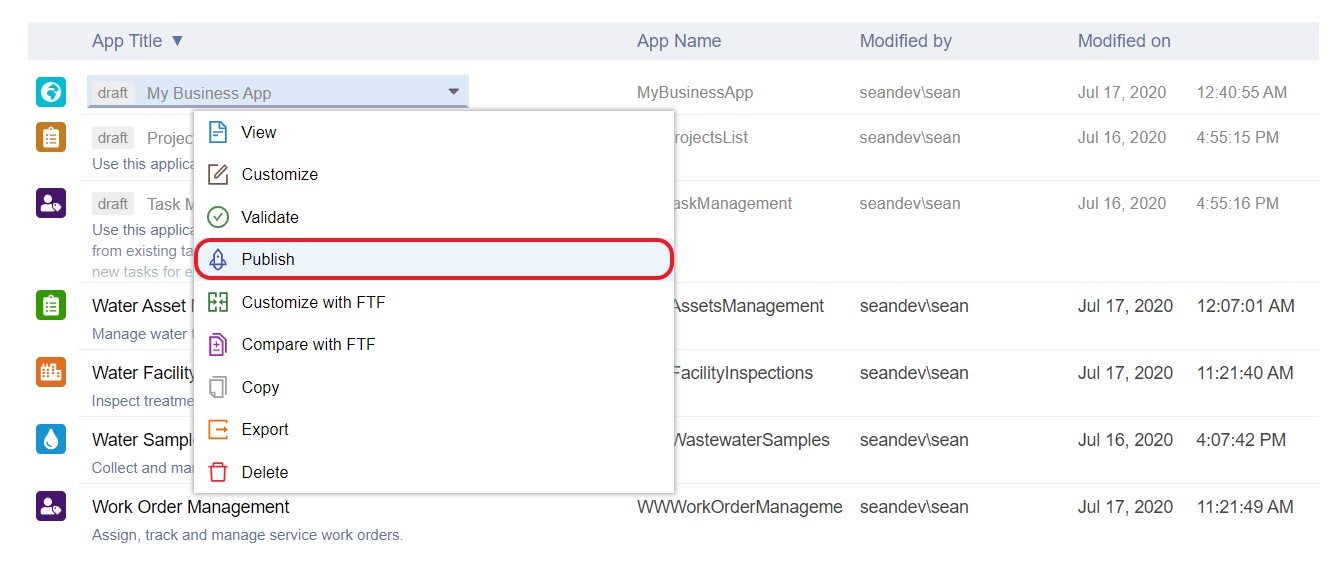1332x574 pixels.
Task: Click the My Business App globe icon
Action: (51, 92)
